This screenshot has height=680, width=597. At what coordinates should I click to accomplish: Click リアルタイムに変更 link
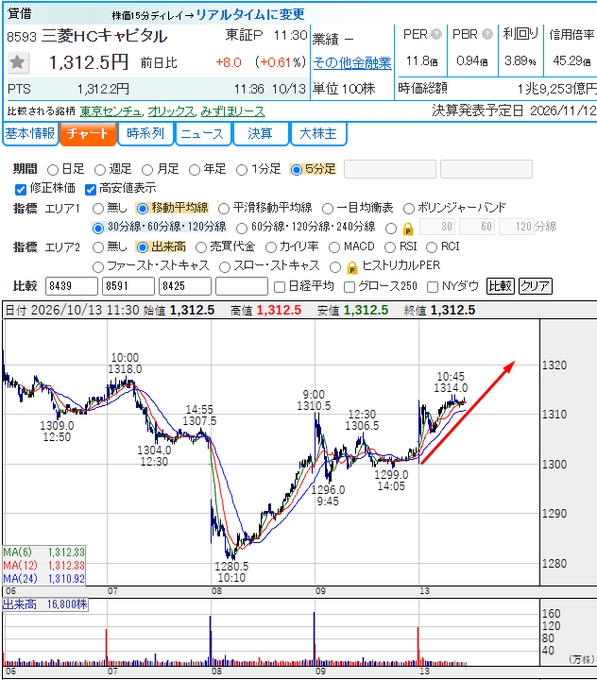tap(250, 14)
